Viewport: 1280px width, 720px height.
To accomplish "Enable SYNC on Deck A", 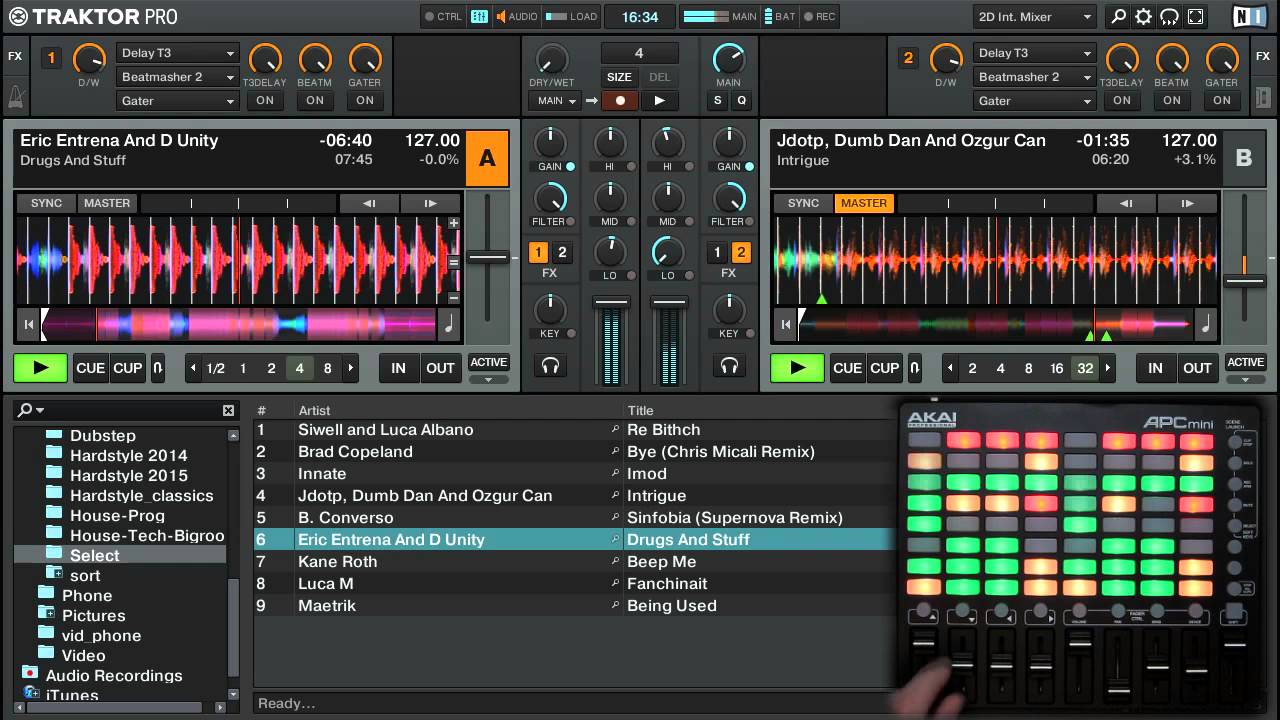I will (46, 203).
